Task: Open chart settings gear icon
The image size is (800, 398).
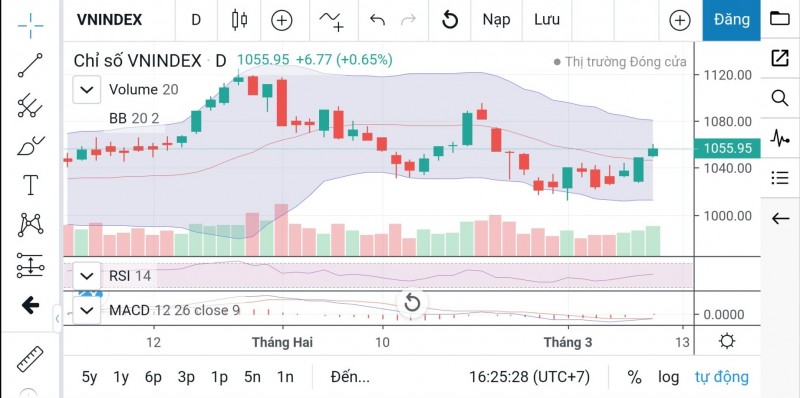Action: click(727, 341)
